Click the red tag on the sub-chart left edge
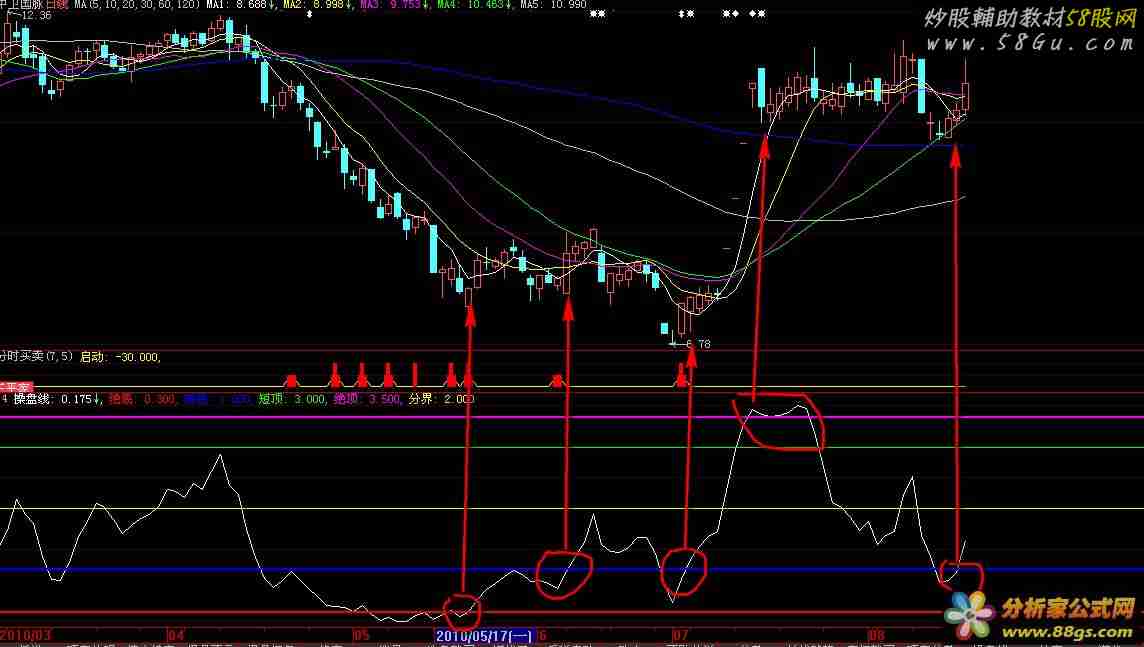This screenshot has height=647, width=1144. [16, 387]
